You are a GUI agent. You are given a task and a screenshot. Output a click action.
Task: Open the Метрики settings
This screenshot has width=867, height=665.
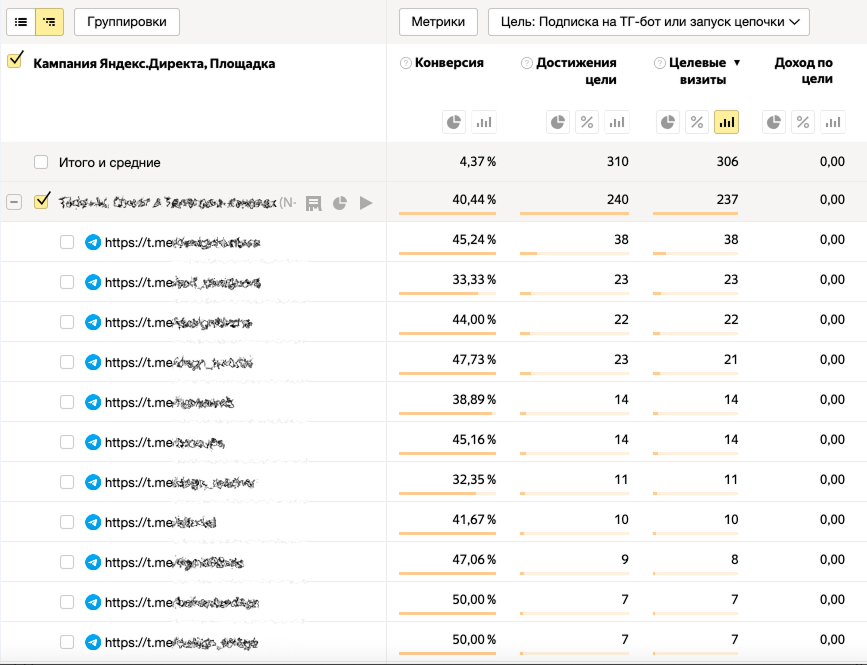(438, 21)
